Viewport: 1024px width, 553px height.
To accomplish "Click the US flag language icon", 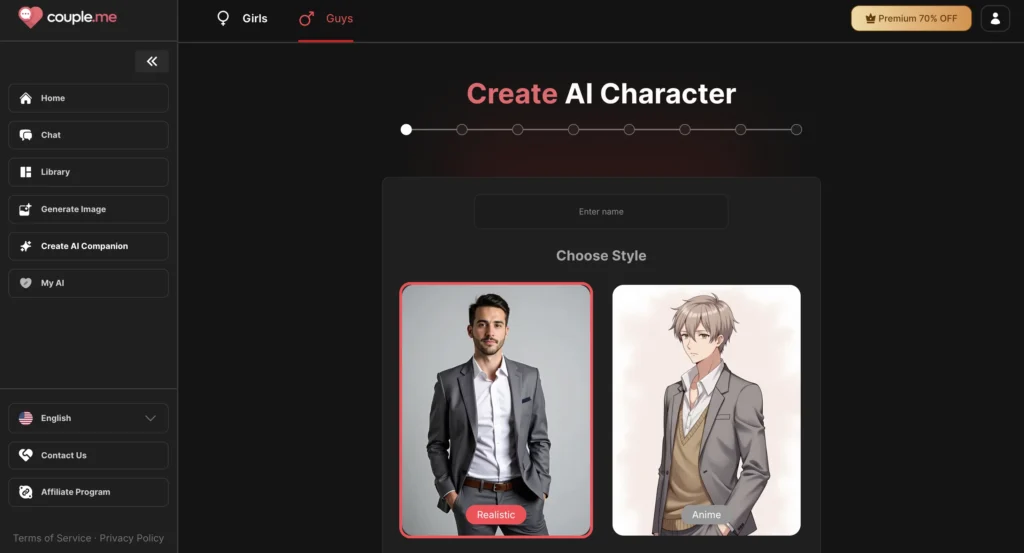I will pyautogui.click(x=25, y=418).
